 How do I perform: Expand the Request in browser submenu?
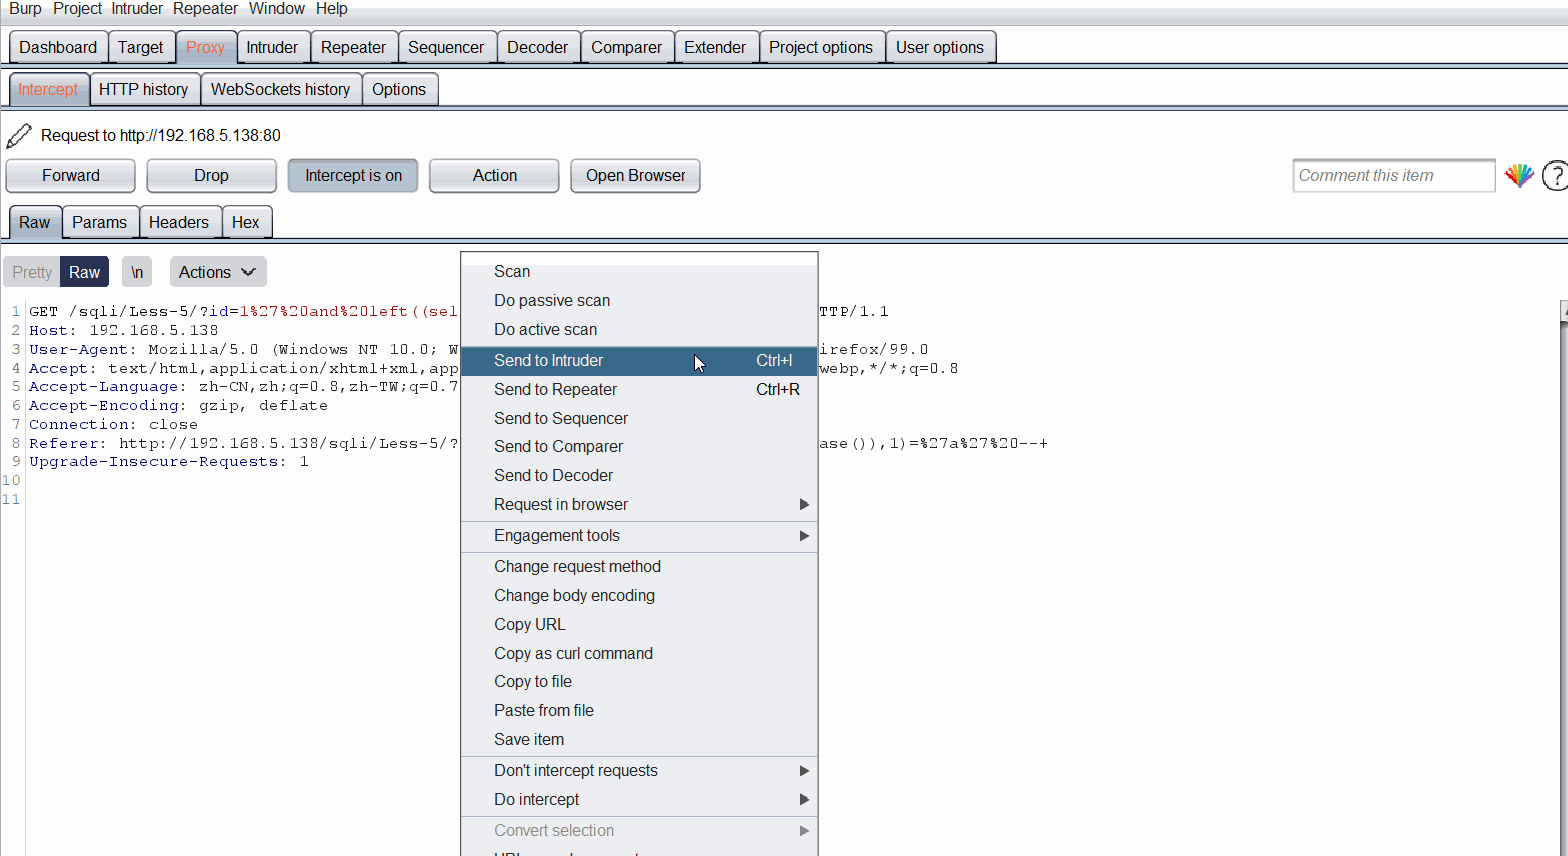tap(639, 505)
